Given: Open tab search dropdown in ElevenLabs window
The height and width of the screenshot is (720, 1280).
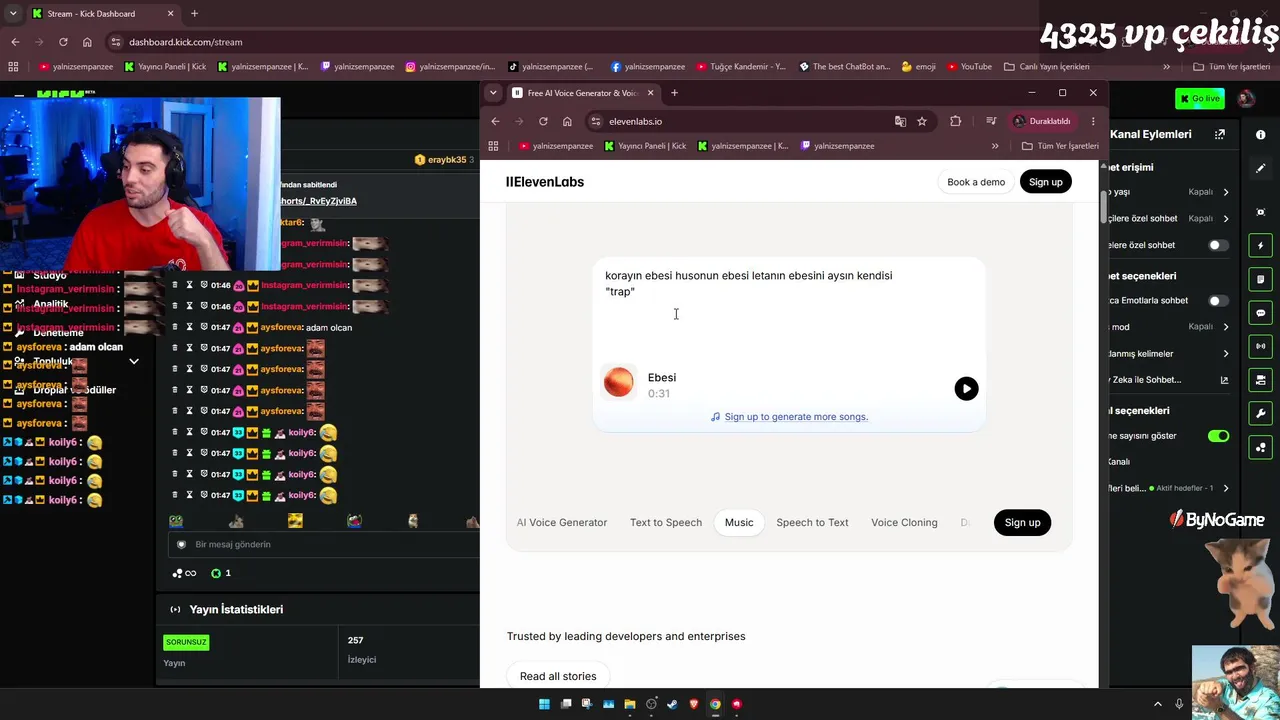Looking at the screenshot, I should 493,93.
